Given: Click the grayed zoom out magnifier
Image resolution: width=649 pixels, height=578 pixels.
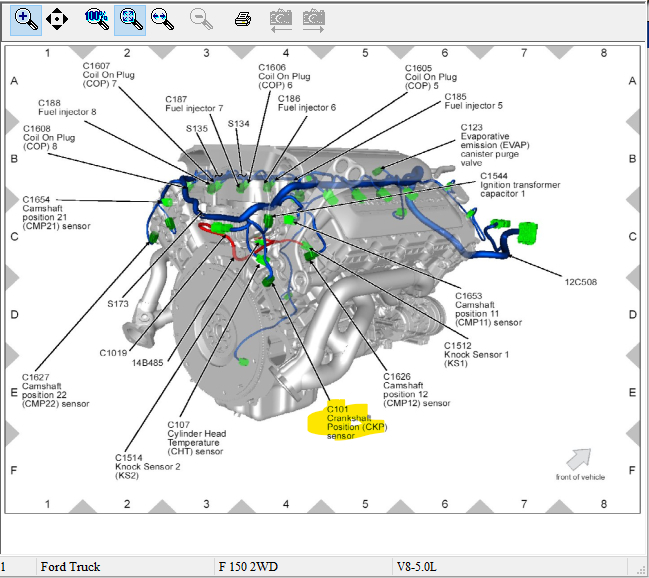Looking at the screenshot, I should pyautogui.click(x=201, y=19).
